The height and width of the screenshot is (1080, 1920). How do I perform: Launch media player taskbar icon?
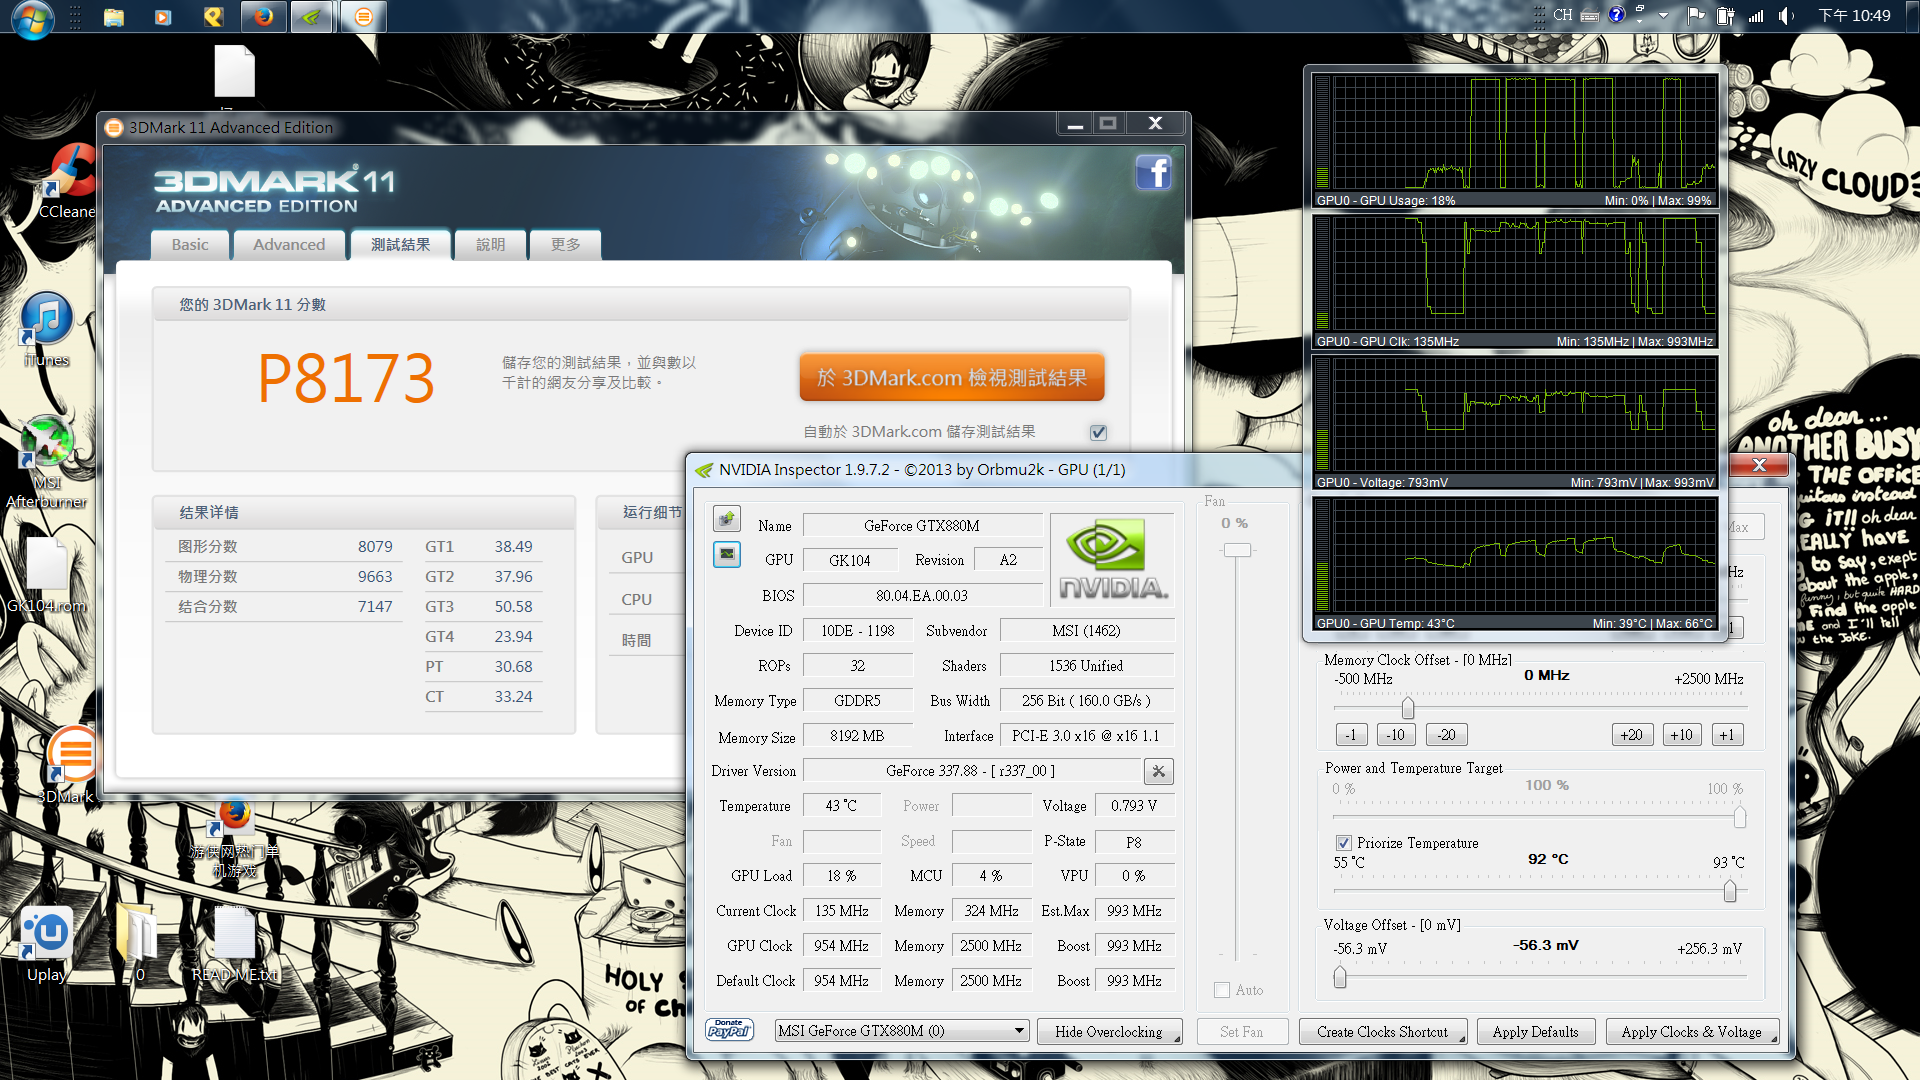point(163,16)
